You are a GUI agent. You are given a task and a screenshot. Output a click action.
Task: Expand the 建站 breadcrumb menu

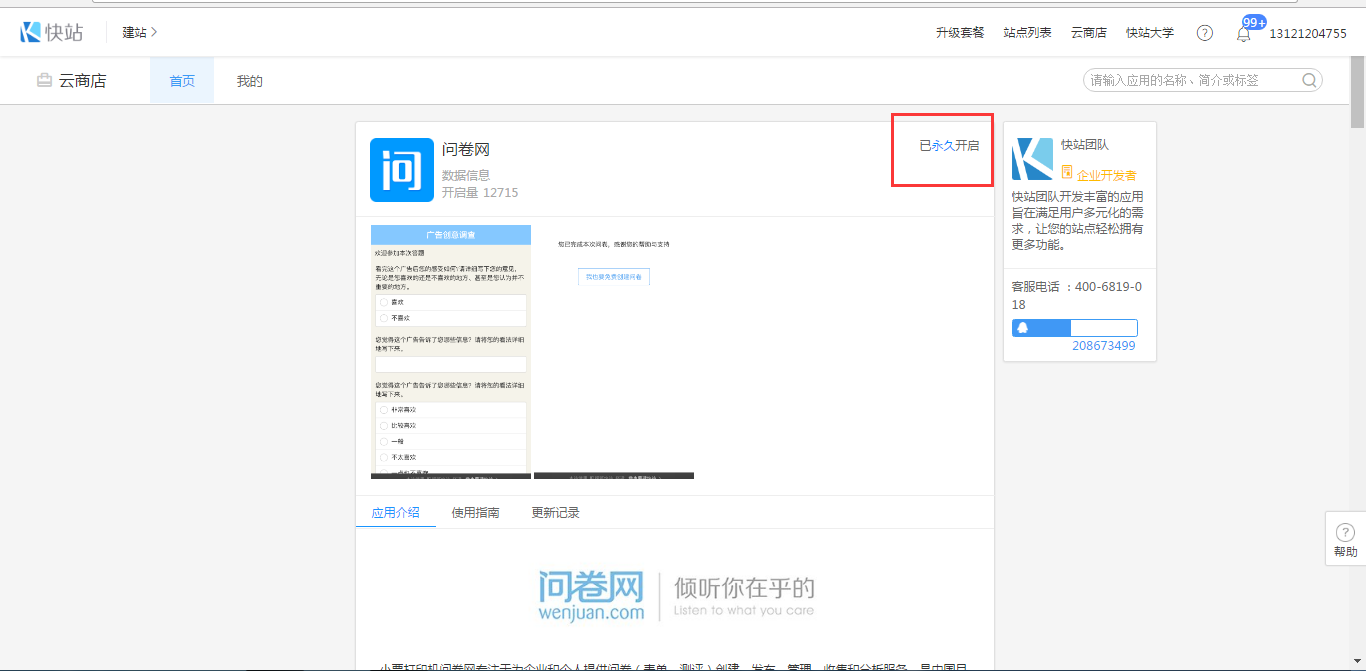pos(140,33)
